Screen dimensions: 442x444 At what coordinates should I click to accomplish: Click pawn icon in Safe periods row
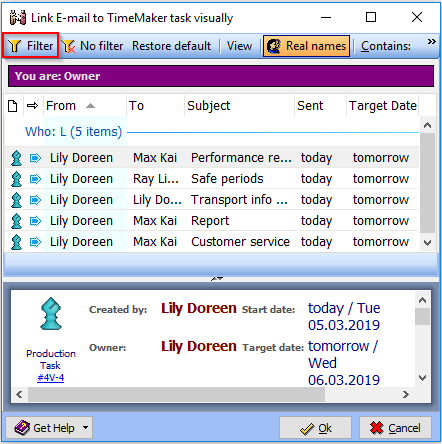(16, 179)
